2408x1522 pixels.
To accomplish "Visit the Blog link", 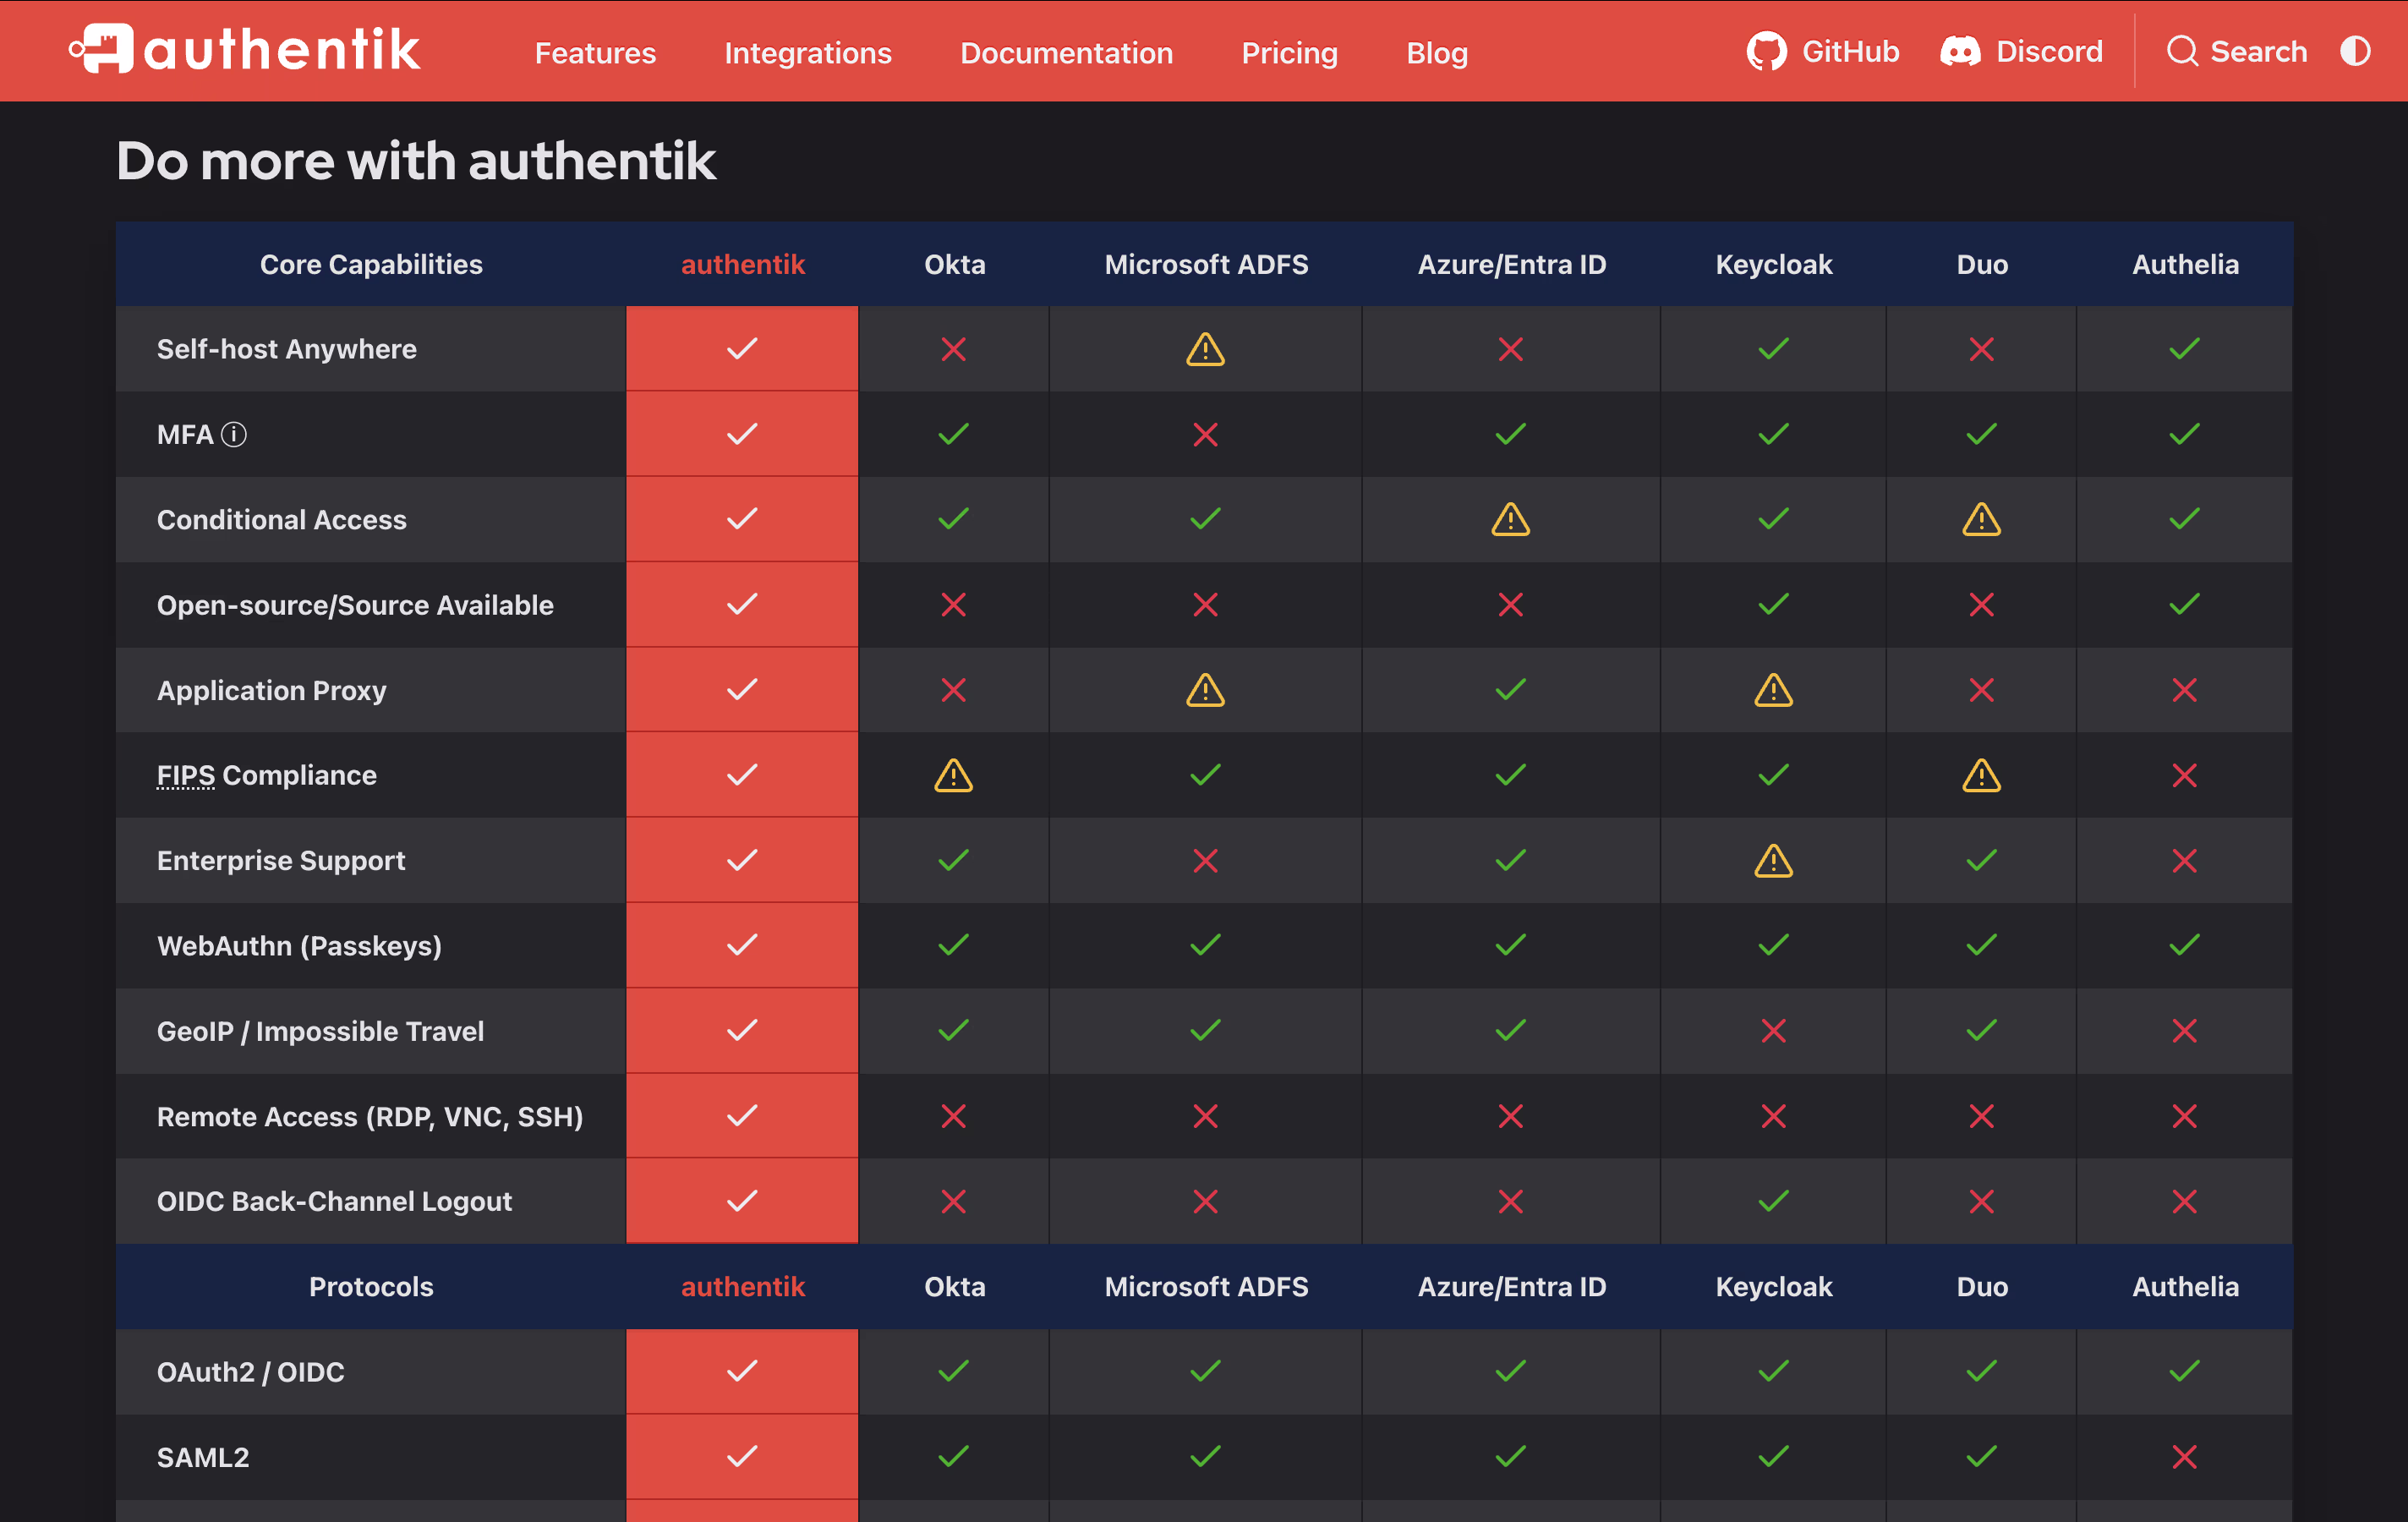I will point(1436,53).
